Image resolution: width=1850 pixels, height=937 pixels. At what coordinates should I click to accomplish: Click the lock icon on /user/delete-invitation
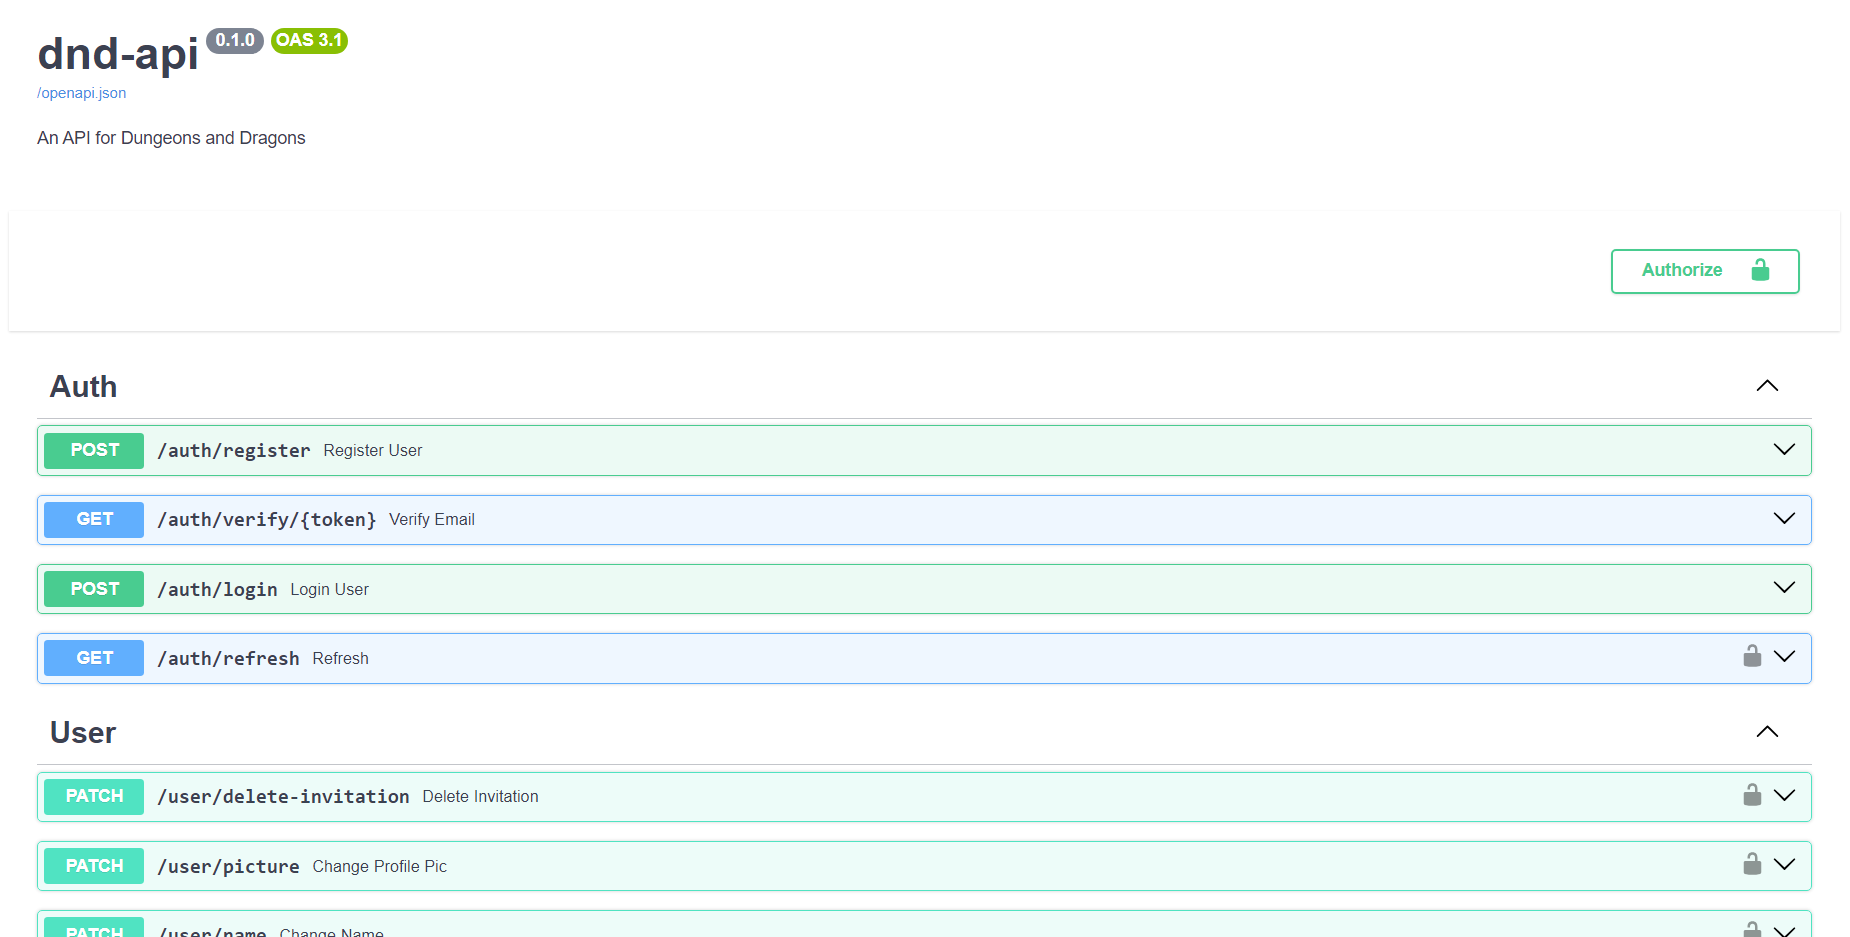click(x=1752, y=795)
